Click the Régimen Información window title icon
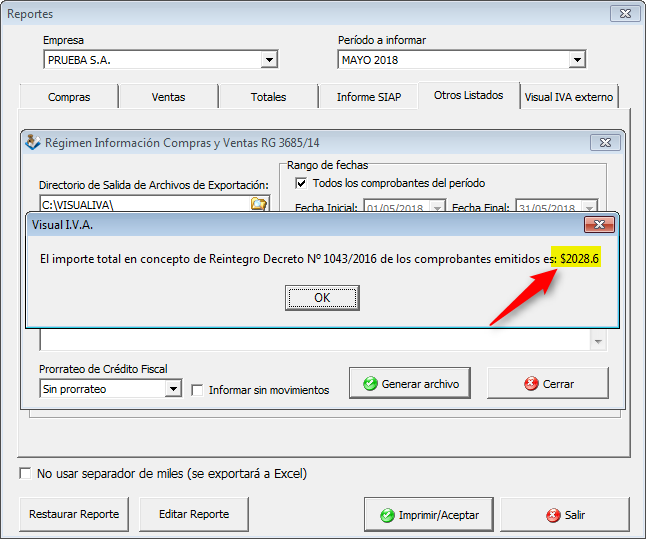Image resolution: width=646 pixels, height=539 pixels. point(33,142)
